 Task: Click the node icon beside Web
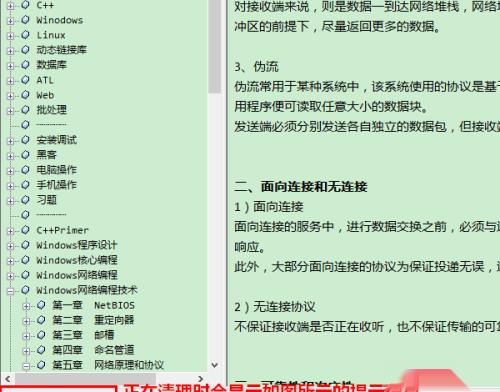pyautogui.click(x=25, y=95)
